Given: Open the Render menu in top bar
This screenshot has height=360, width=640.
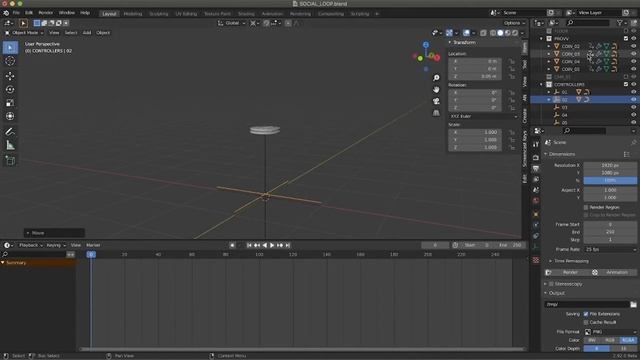Looking at the screenshot, I should pyautogui.click(x=45, y=13).
